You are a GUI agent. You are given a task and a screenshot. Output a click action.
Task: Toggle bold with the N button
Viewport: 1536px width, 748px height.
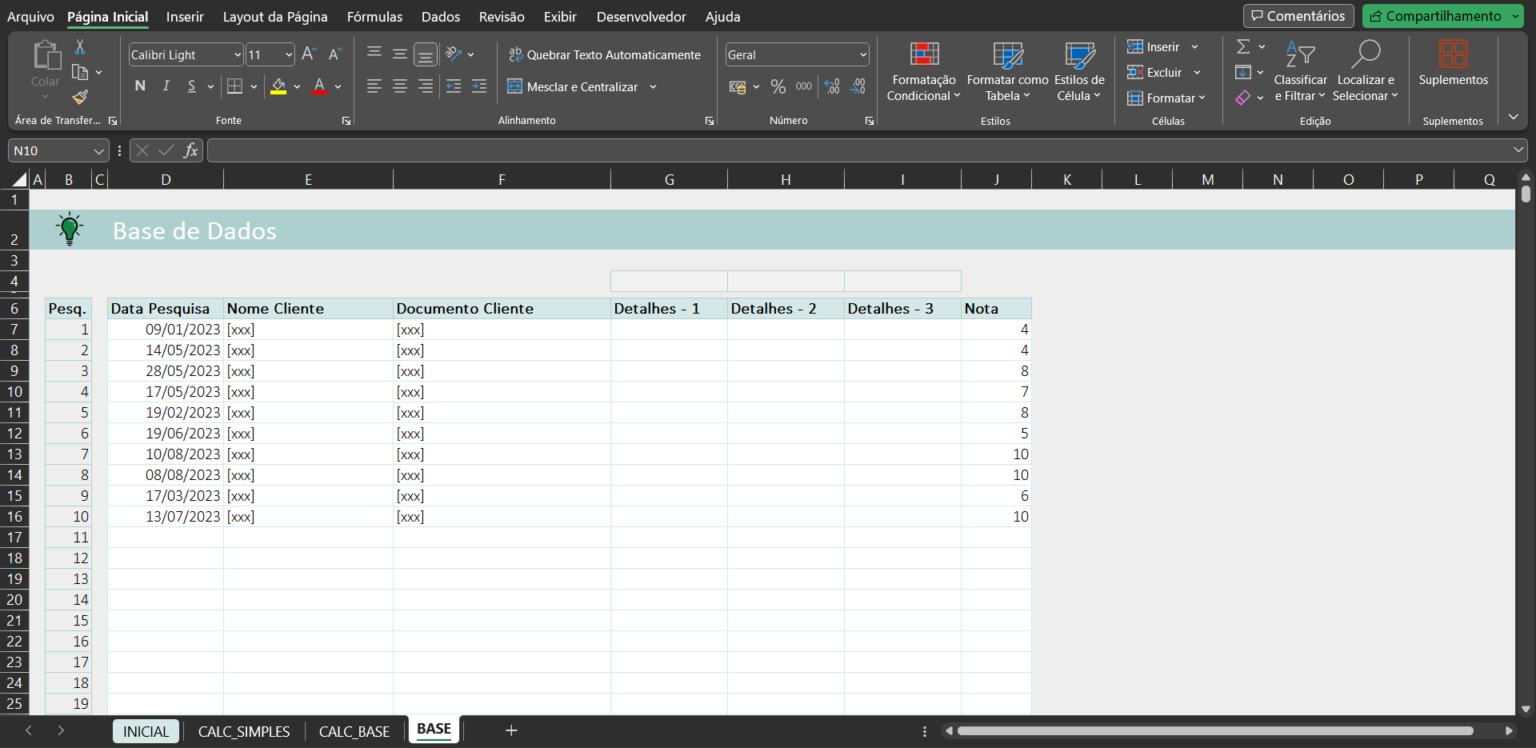pyautogui.click(x=140, y=86)
